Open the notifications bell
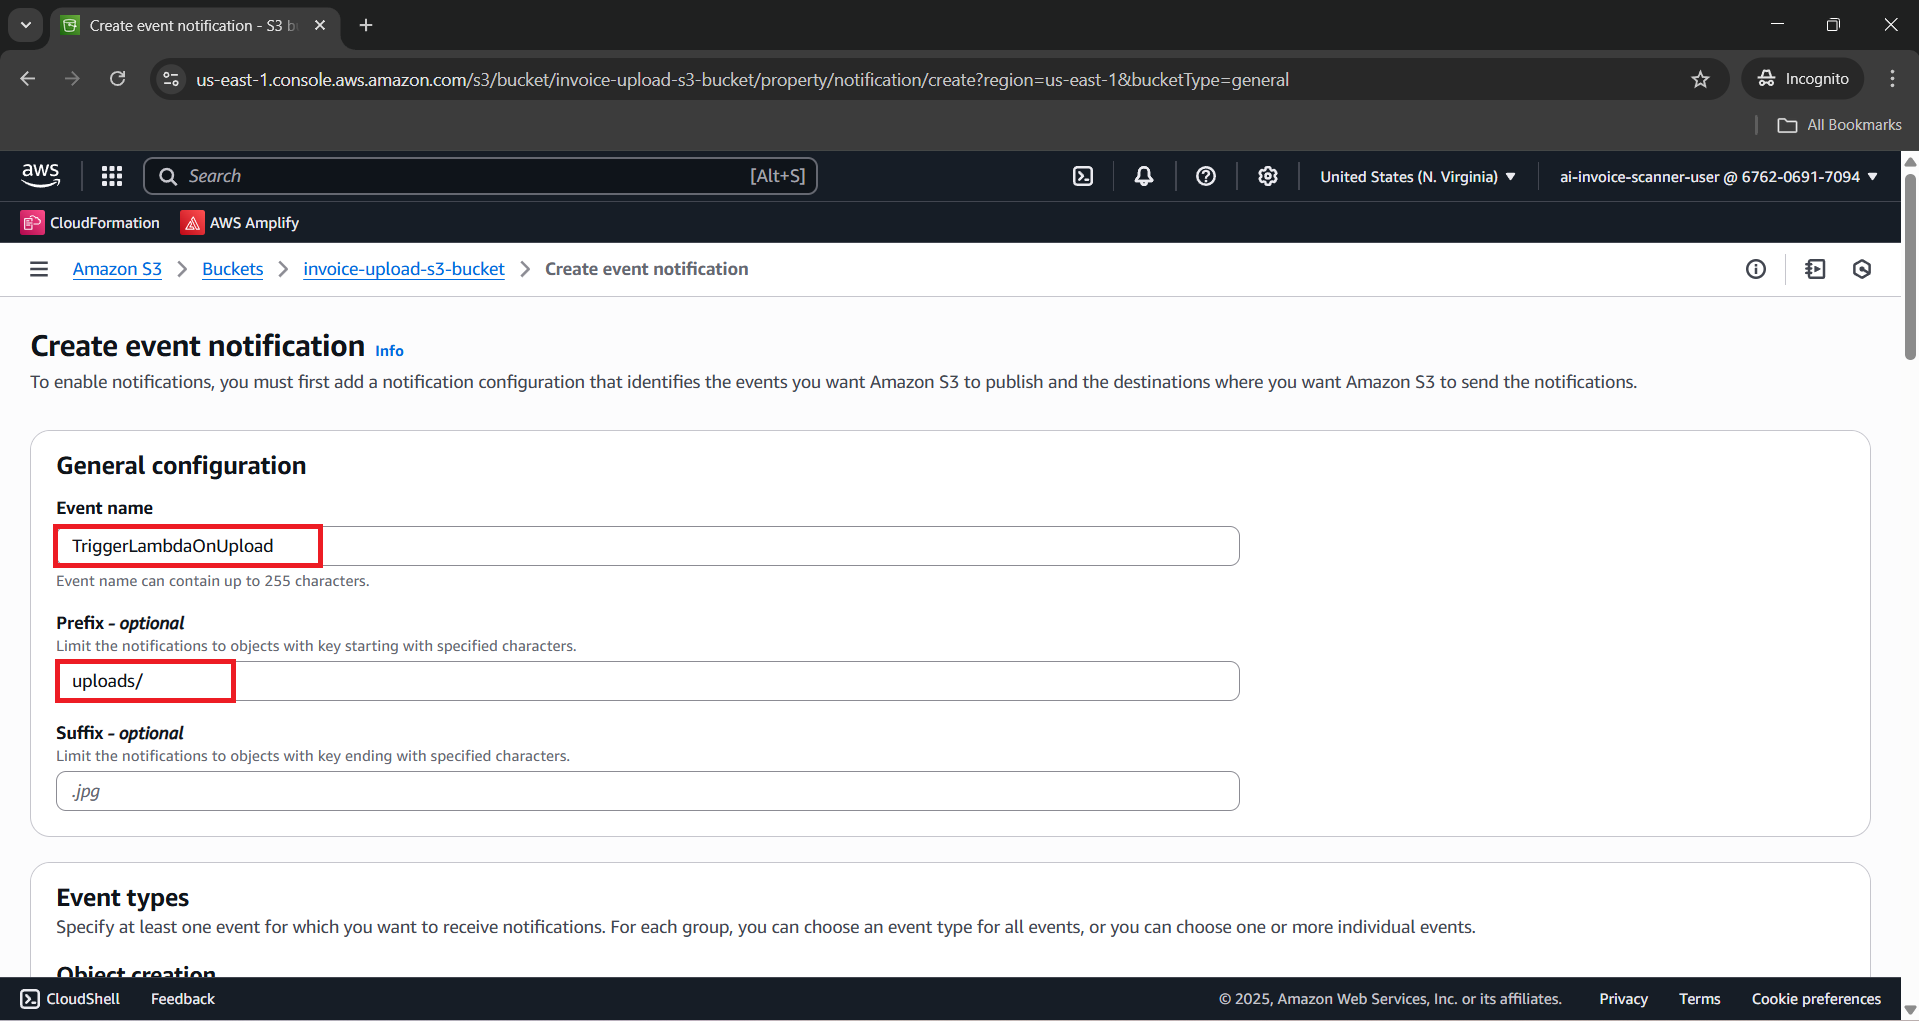This screenshot has height=1021, width=1919. tap(1144, 176)
